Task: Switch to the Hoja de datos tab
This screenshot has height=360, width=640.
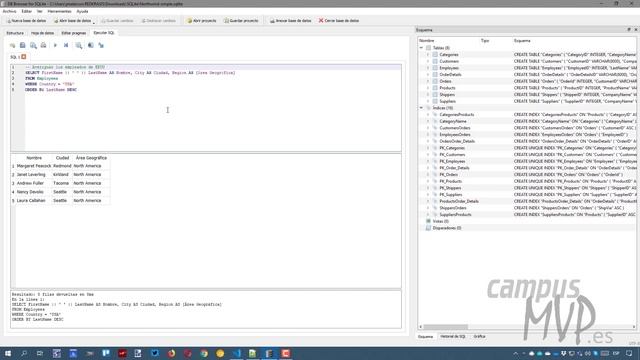Action: click(x=42, y=33)
